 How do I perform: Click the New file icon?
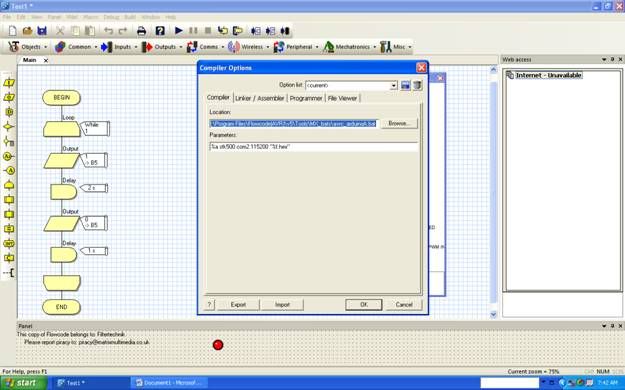click(12, 31)
